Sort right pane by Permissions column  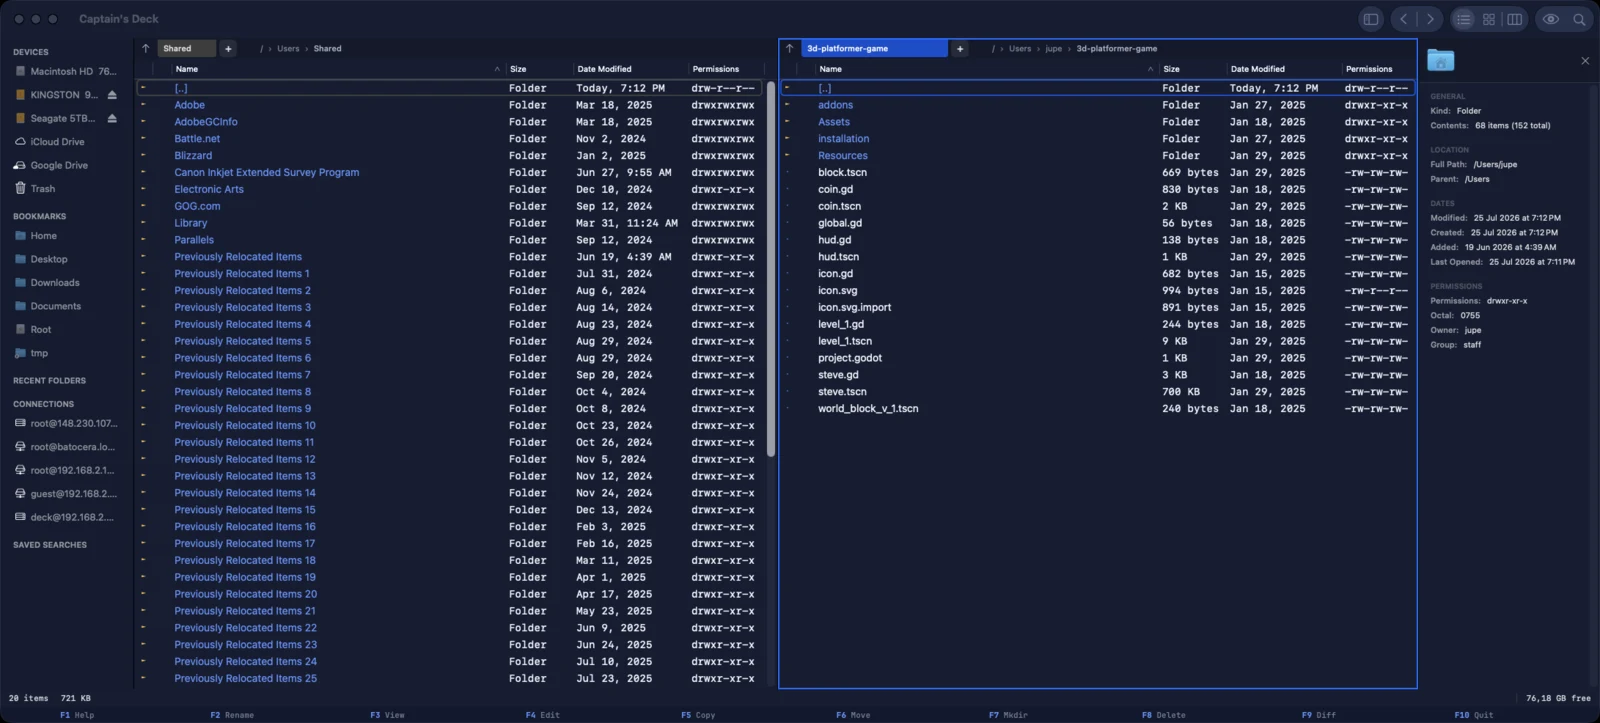1378,69
